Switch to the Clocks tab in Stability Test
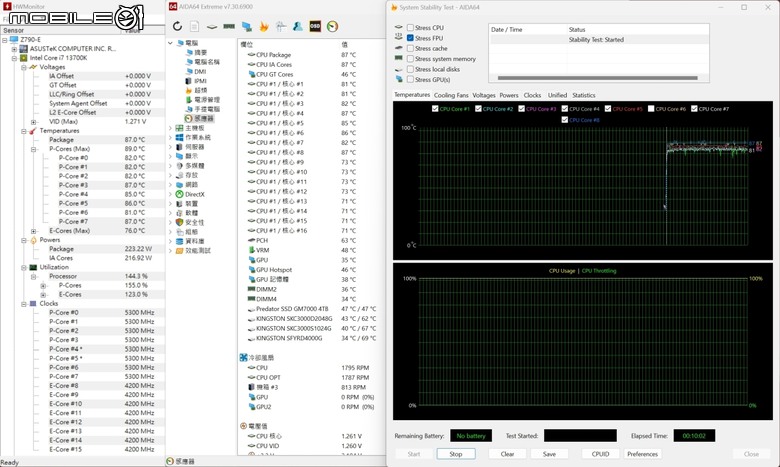Viewport: 780px width, 467px height. click(532, 95)
